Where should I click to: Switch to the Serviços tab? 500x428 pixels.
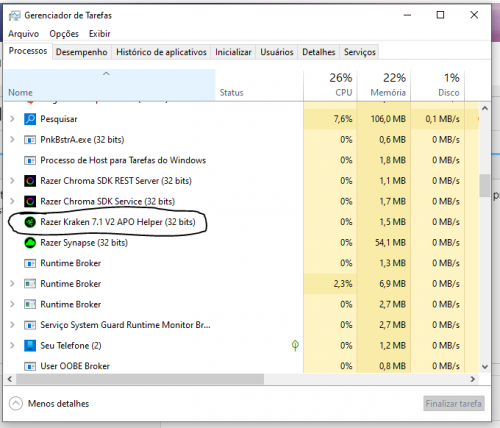360,52
